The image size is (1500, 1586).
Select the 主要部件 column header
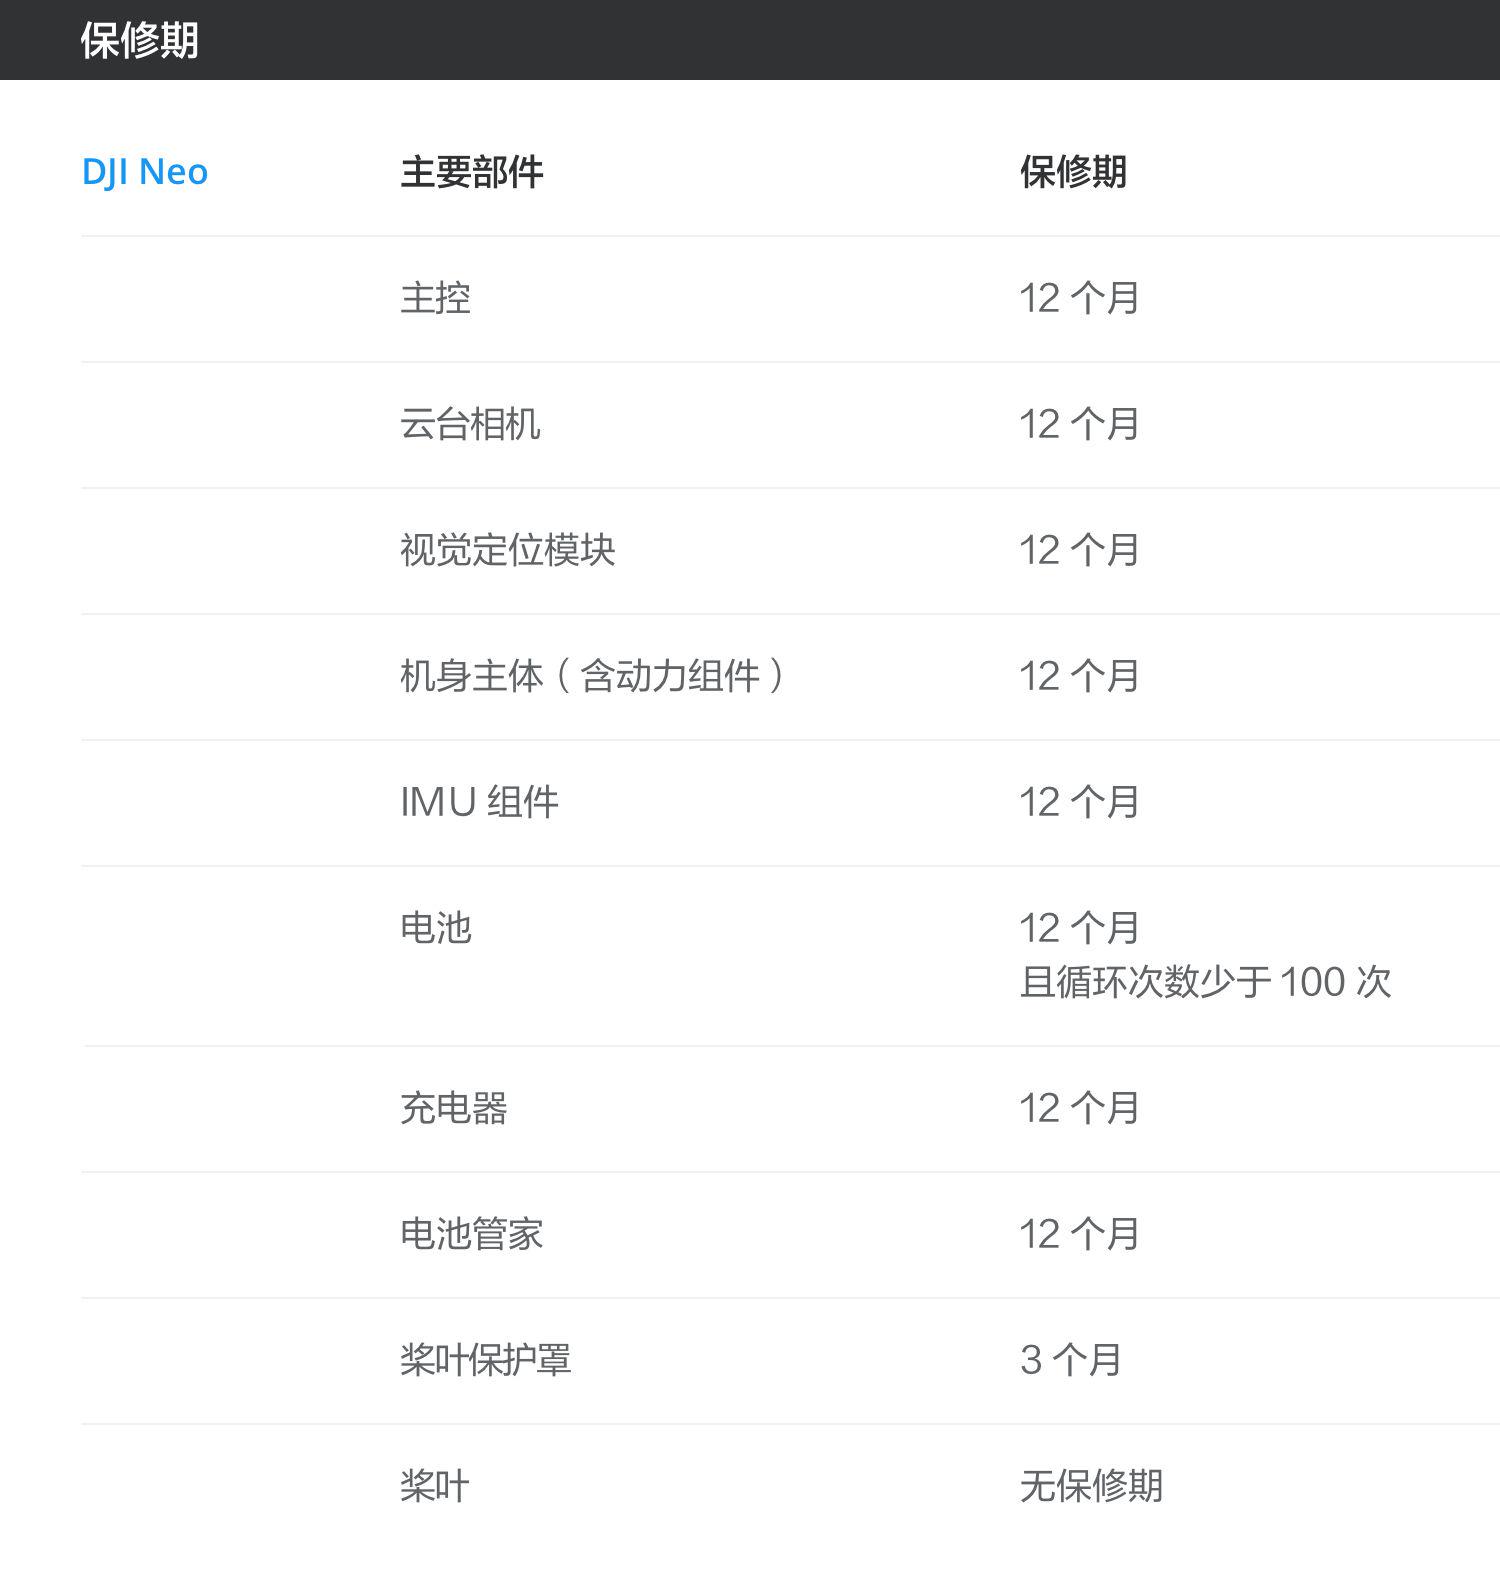471,172
